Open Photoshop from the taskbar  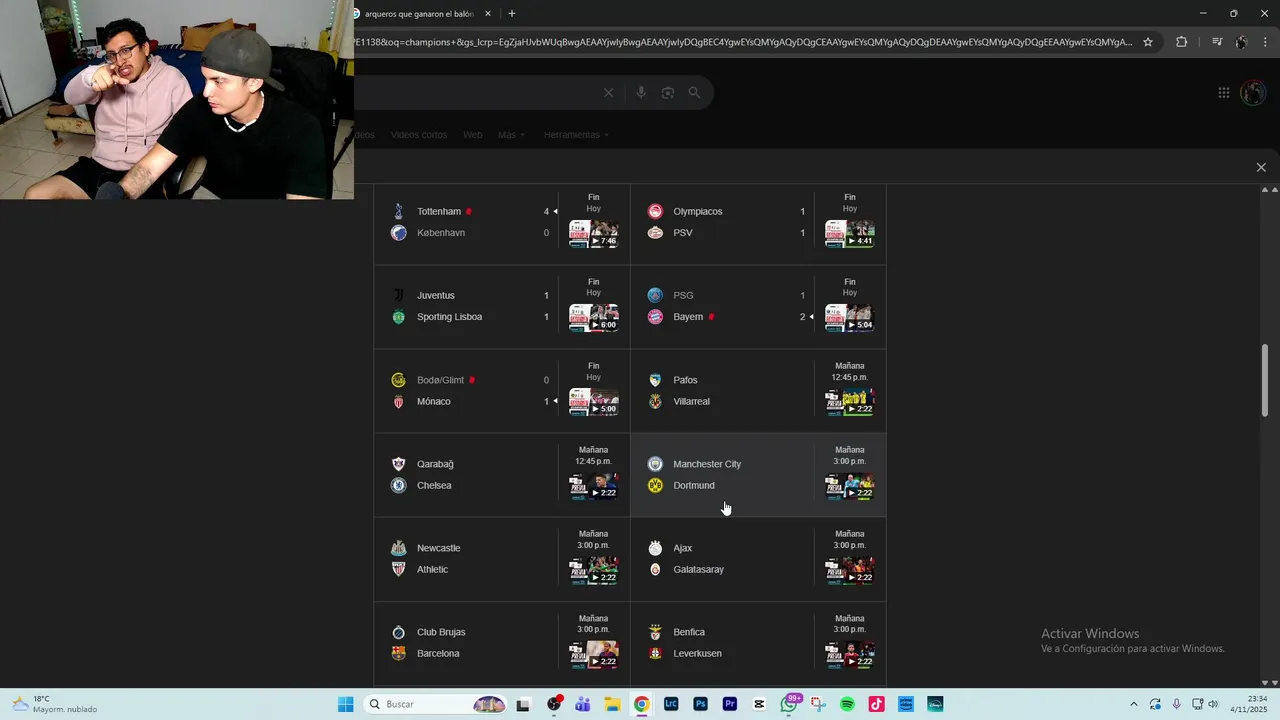700,704
